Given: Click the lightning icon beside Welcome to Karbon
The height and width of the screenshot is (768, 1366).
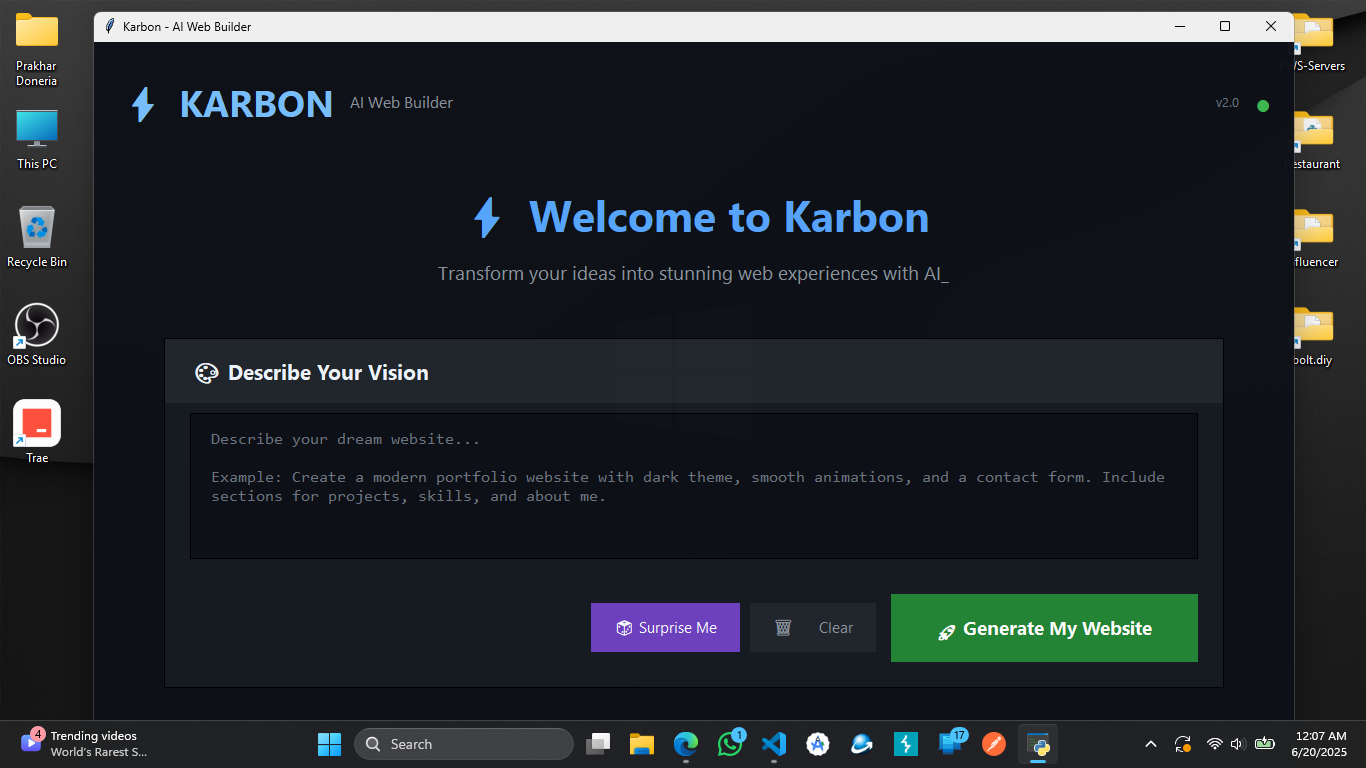Looking at the screenshot, I should pyautogui.click(x=487, y=217).
